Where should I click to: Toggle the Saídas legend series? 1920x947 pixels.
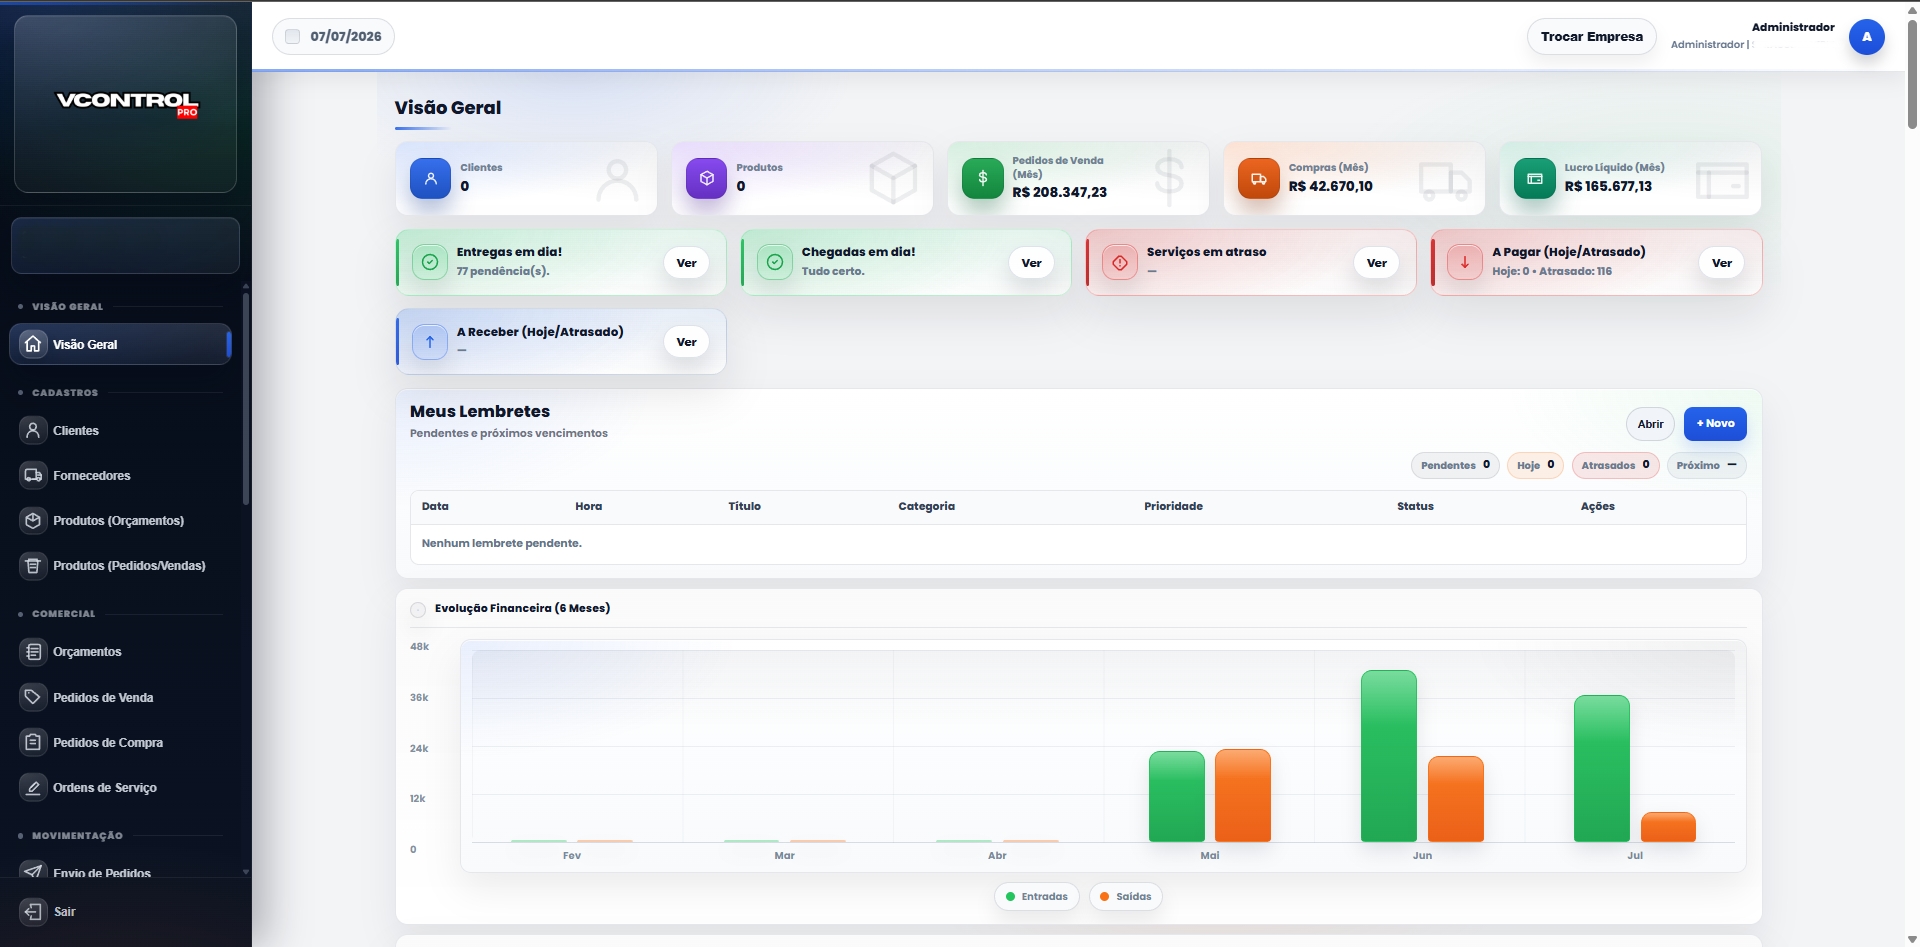pos(1125,896)
